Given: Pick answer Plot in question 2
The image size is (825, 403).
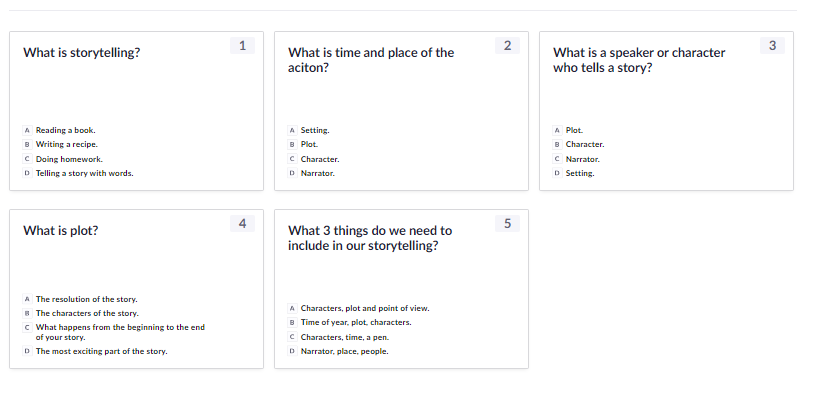Looking at the screenshot, I should click(309, 144).
